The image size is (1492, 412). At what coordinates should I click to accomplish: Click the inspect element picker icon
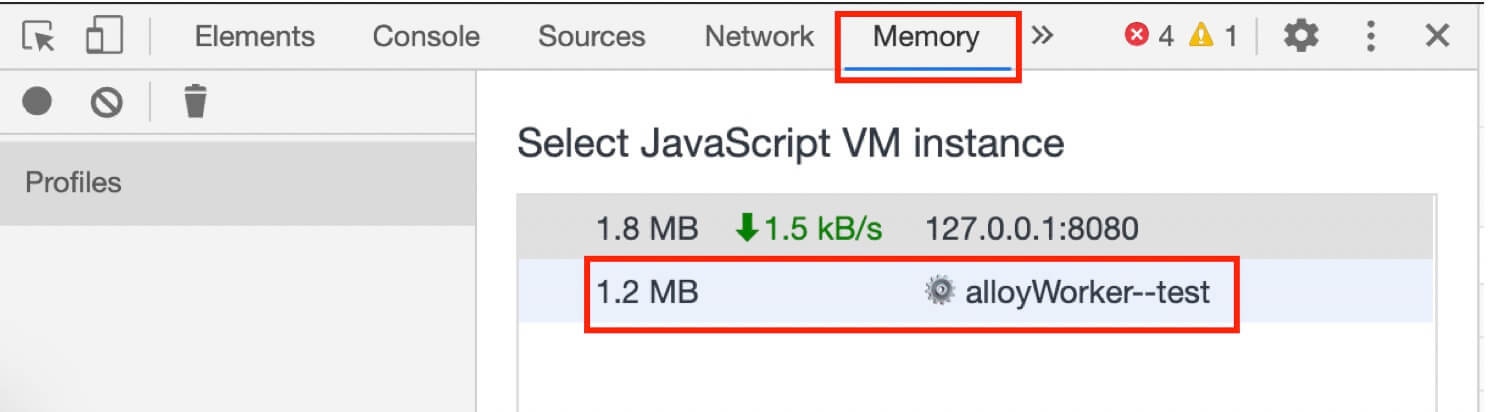point(40,37)
